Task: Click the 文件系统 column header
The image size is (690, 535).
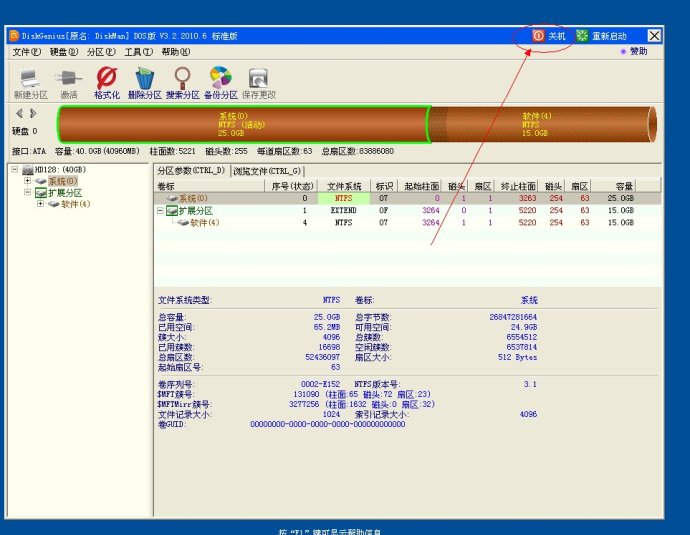Action: [x=344, y=186]
